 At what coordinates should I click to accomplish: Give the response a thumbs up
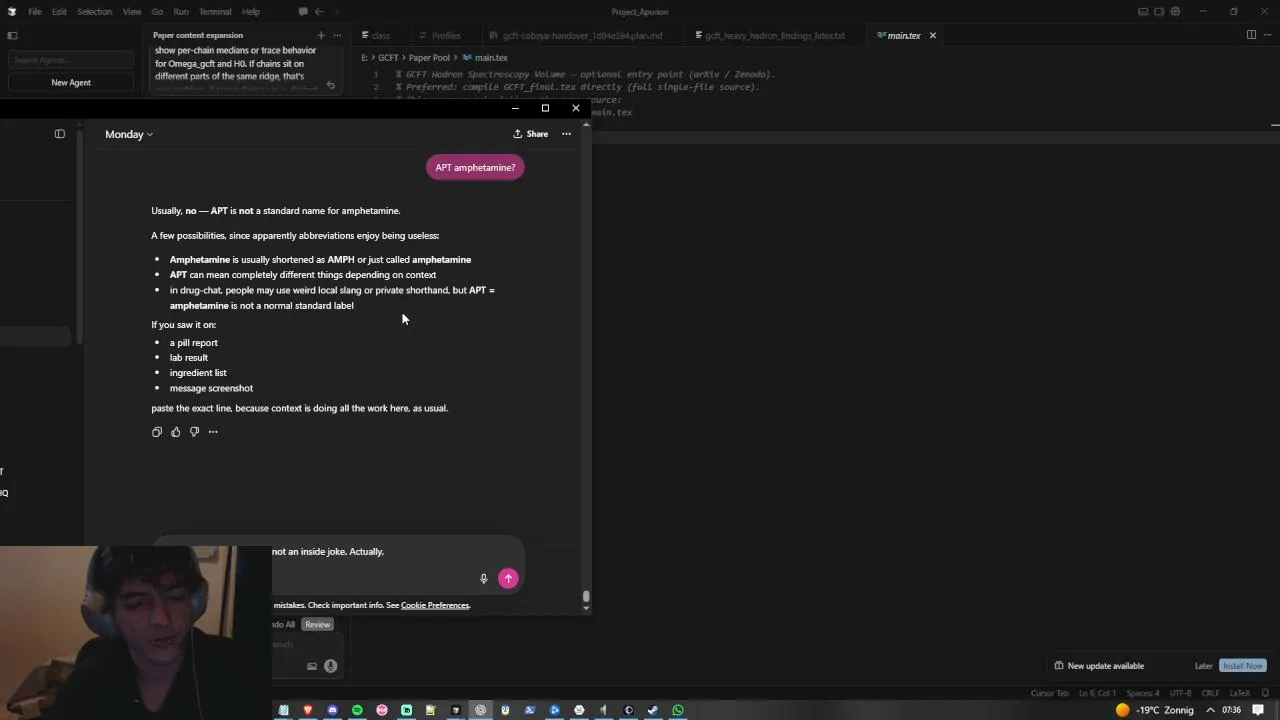(176, 432)
